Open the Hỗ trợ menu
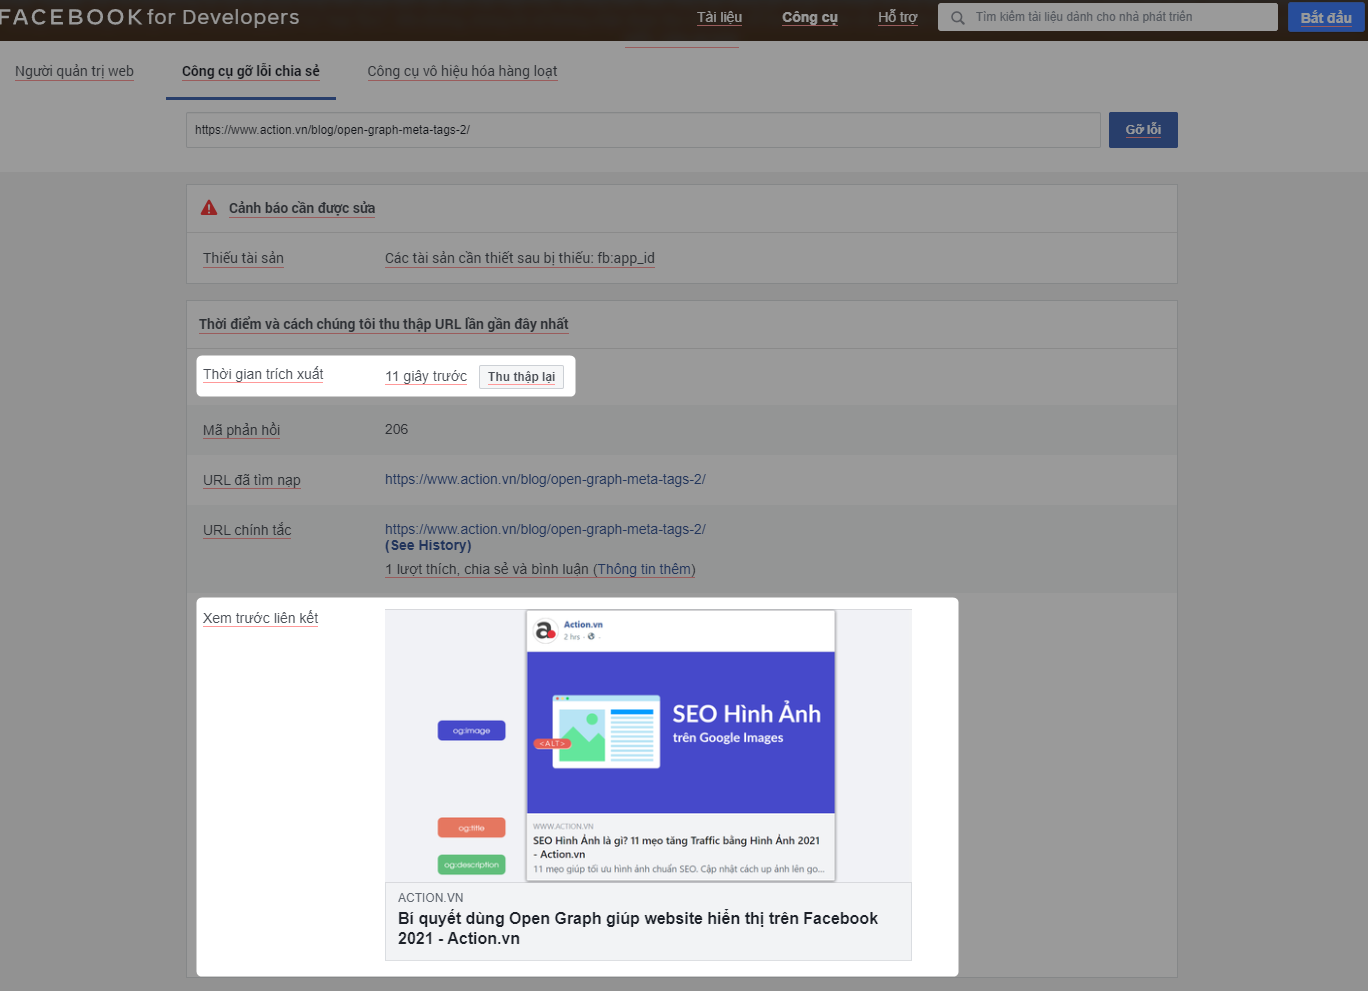This screenshot has height=991, width=1368. coord(898,17)
